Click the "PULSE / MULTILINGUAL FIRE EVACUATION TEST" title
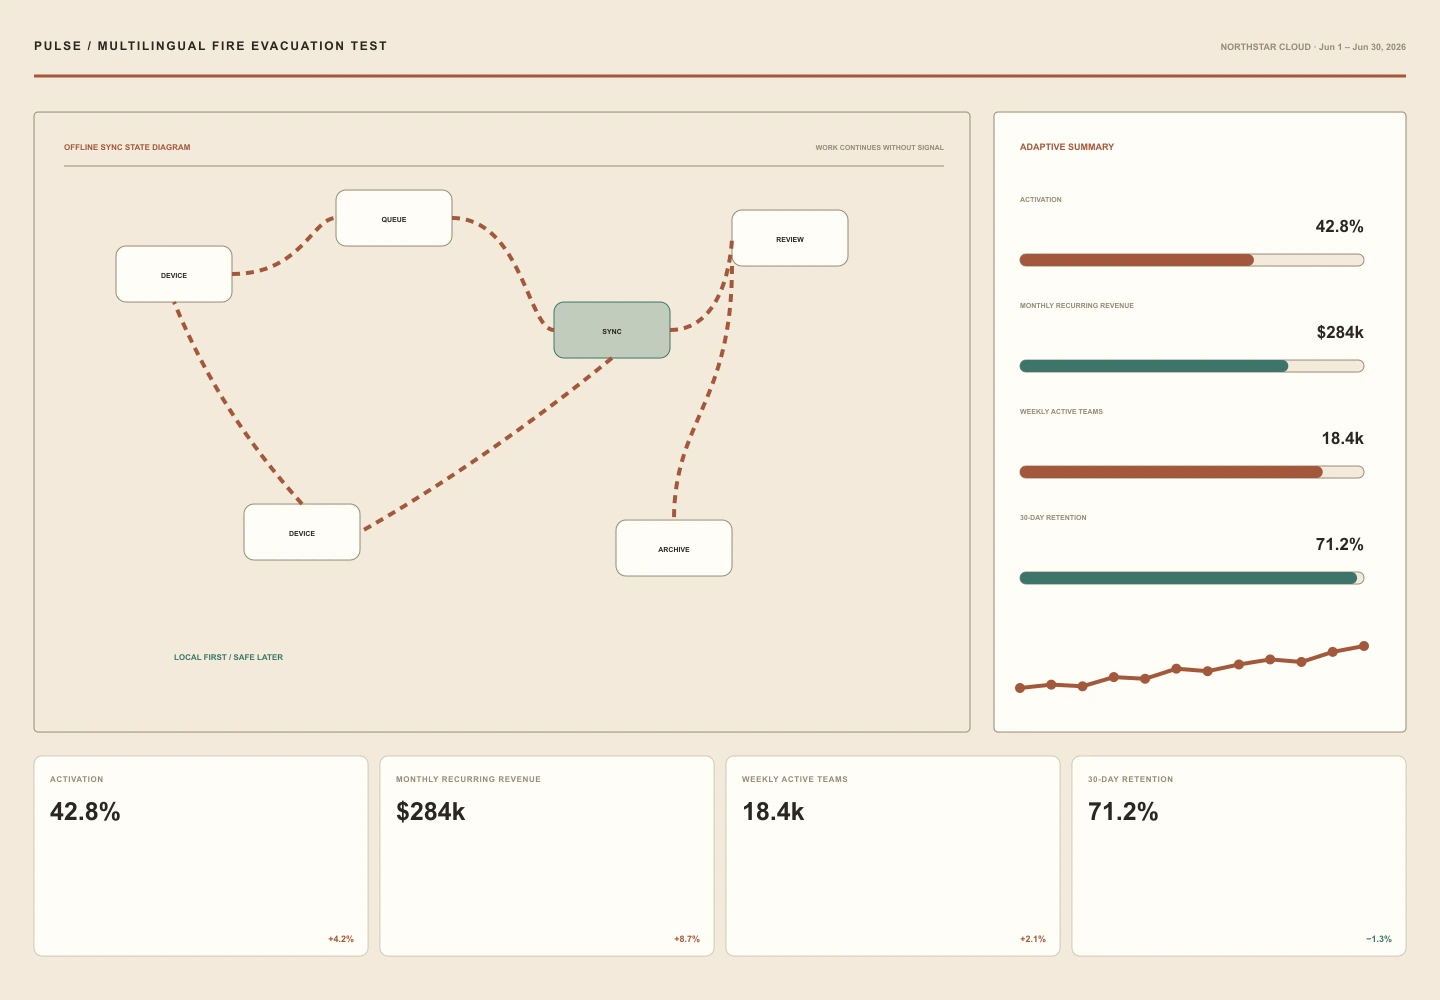 (211, 46)
